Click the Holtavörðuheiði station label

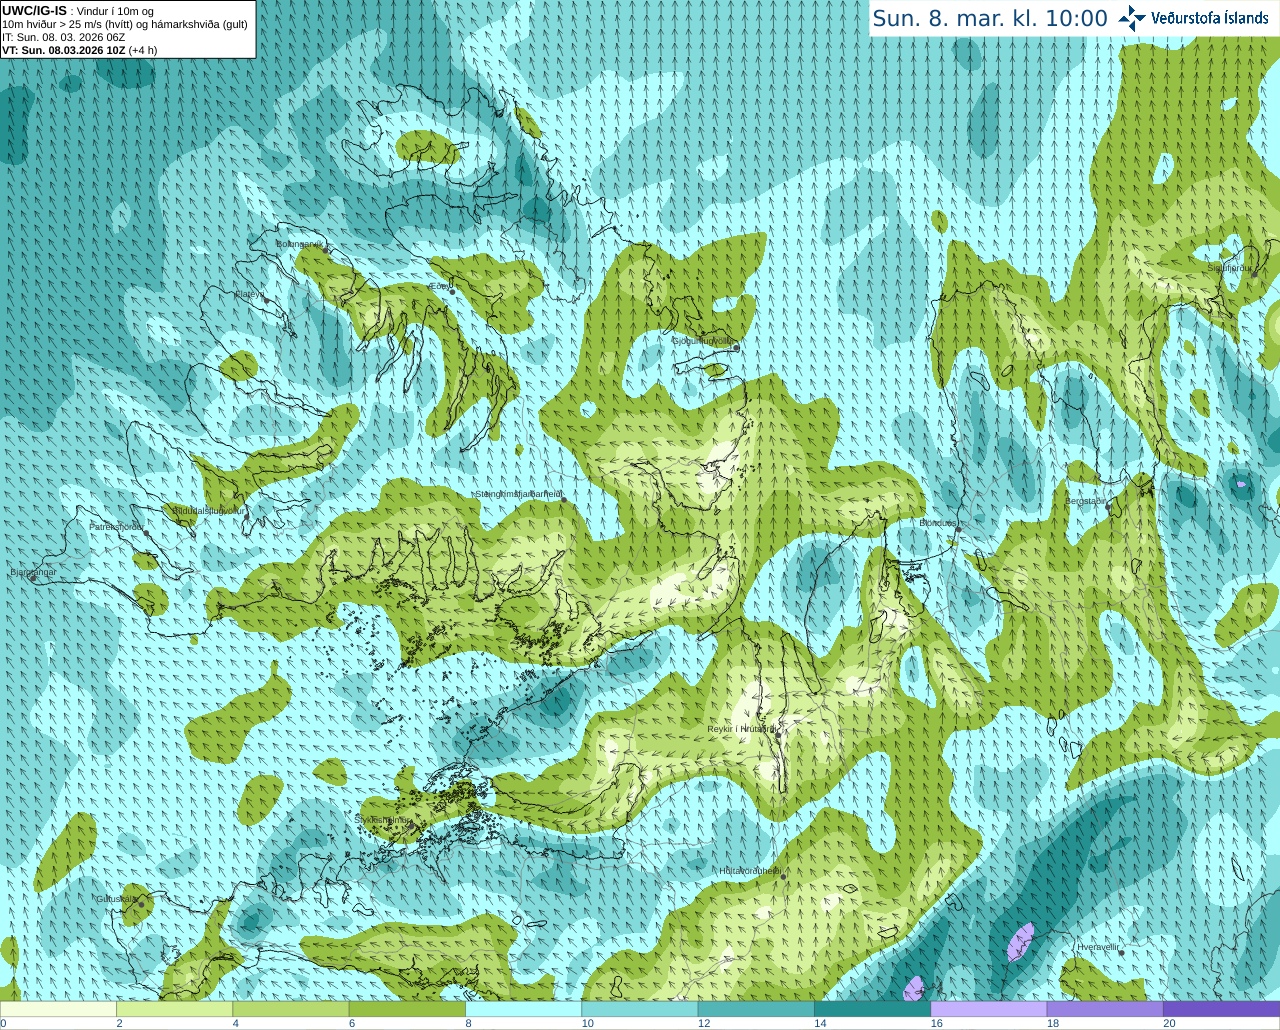click(x=750, y=871)
